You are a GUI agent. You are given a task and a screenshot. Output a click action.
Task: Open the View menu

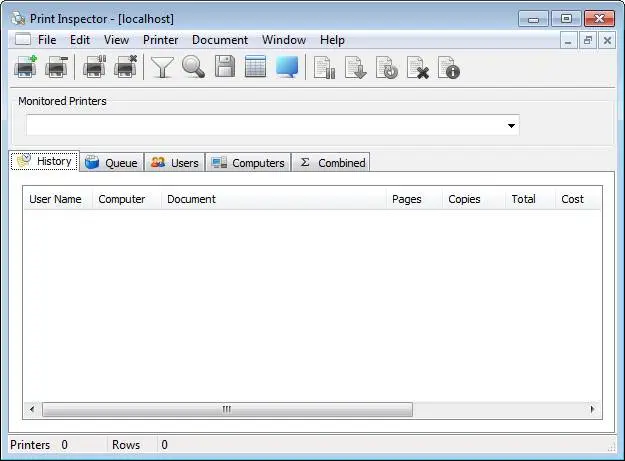116,40
